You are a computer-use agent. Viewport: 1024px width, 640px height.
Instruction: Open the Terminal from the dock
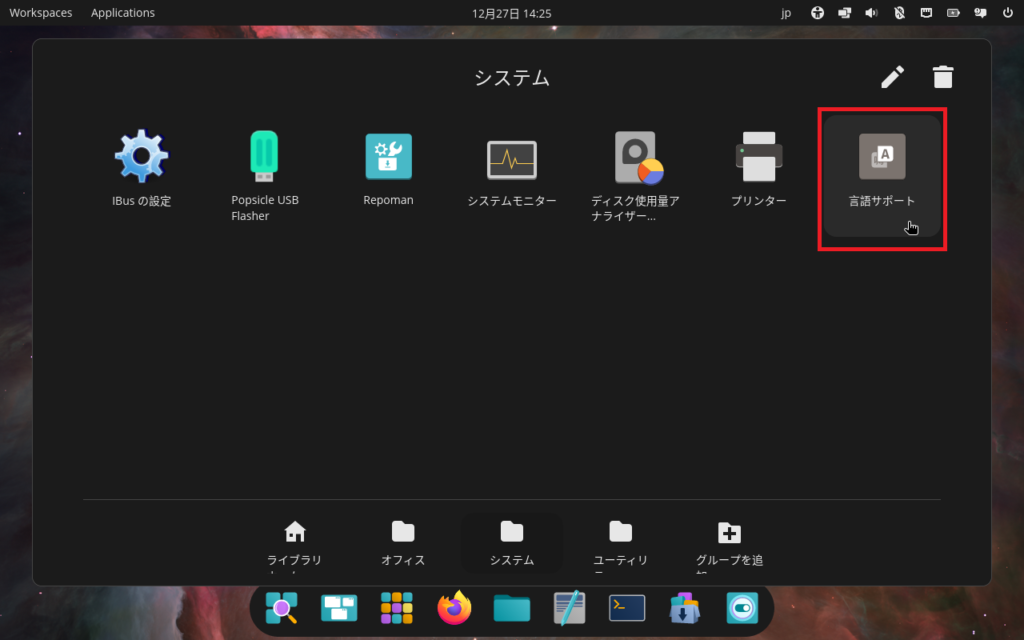click(x=627, y=608)
